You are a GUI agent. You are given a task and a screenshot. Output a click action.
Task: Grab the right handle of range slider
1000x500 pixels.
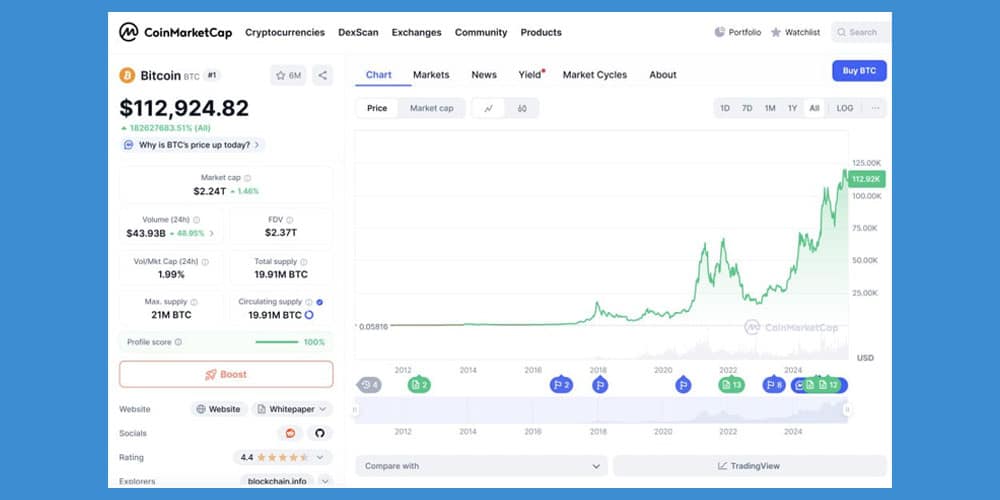848,410
